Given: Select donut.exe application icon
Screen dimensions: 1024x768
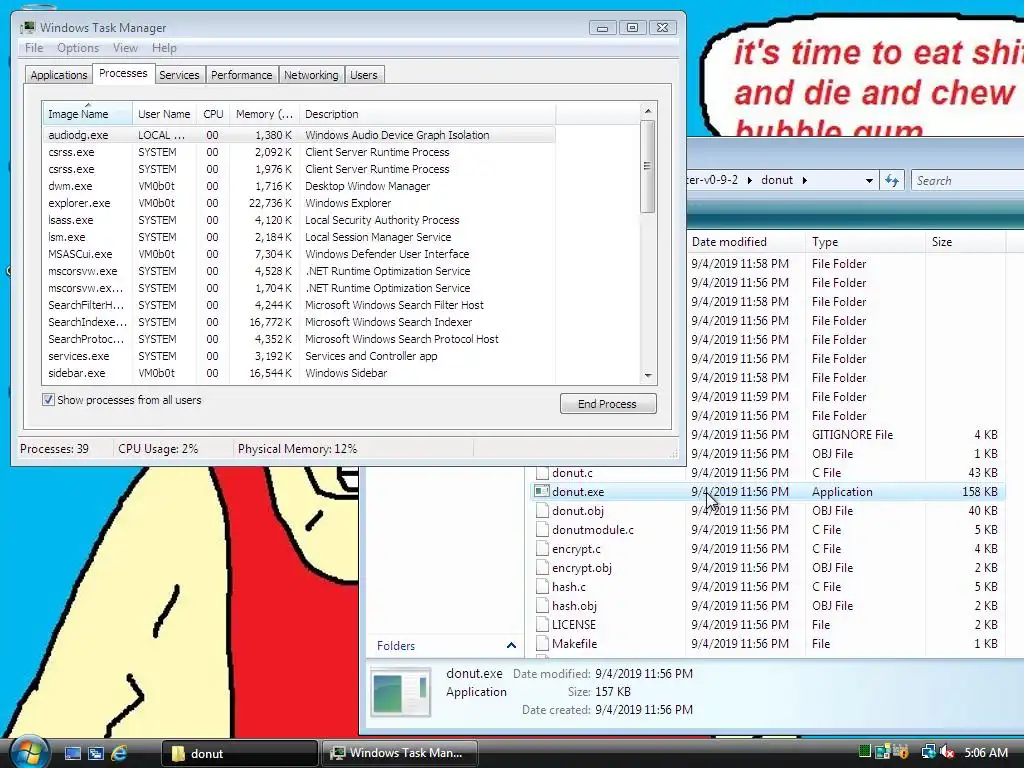Looking at the screenshot, I should click(541, 491).
